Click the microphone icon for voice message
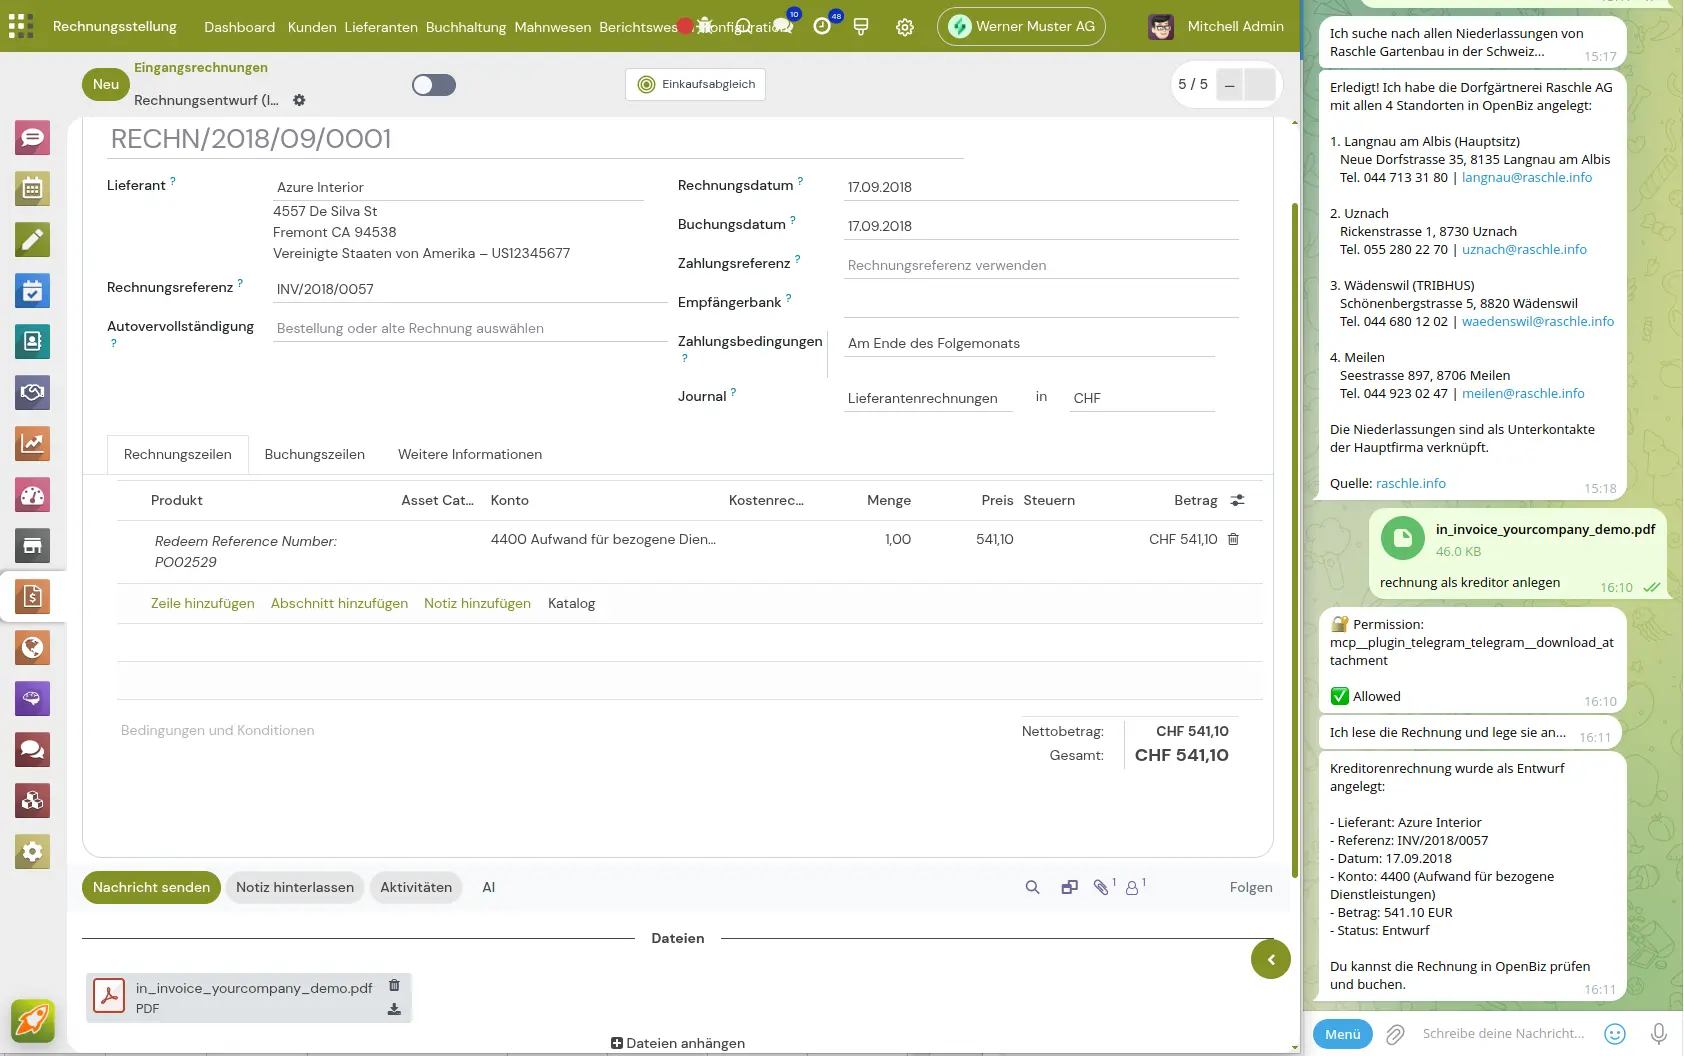The width and height of the screenshot is (1684, 1056). (x=1658, y=1034)
